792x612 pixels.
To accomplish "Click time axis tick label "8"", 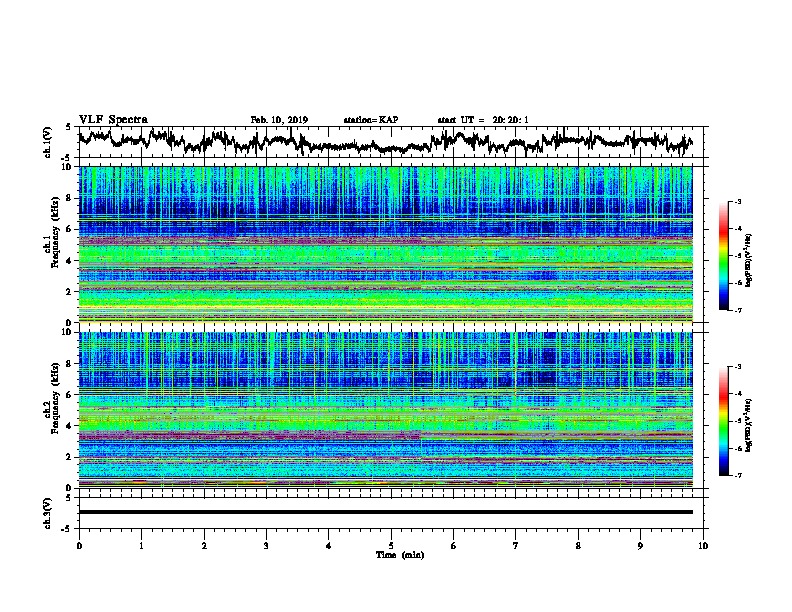I will point(578,546).
